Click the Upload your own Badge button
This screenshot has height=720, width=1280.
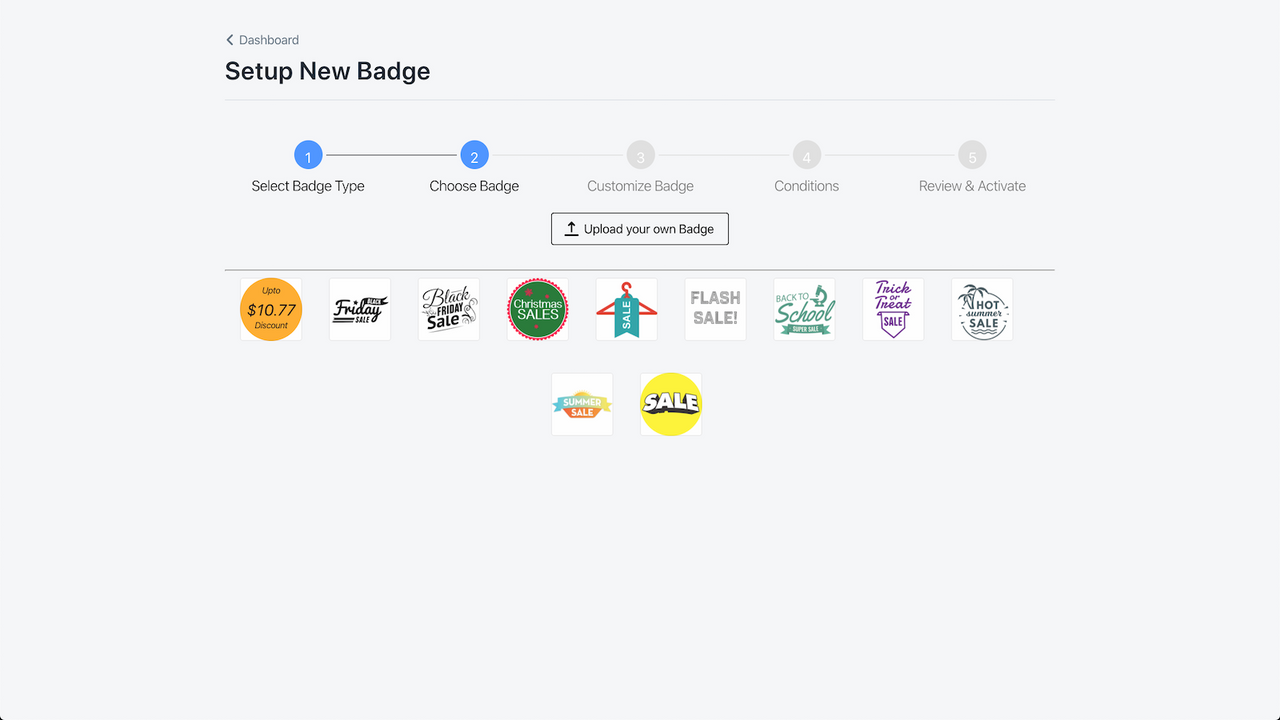coord(640,228)
